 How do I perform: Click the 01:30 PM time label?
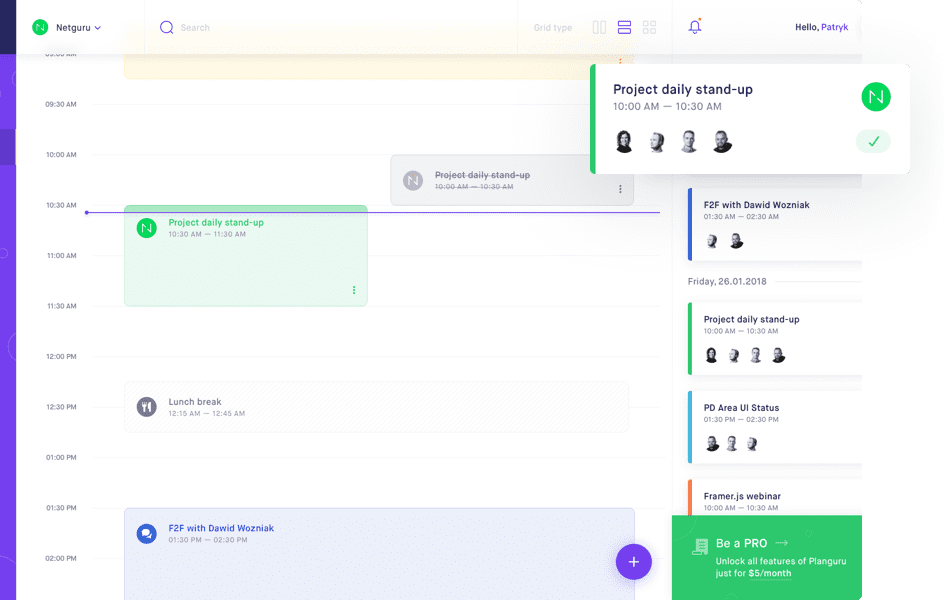pos(61,508)
